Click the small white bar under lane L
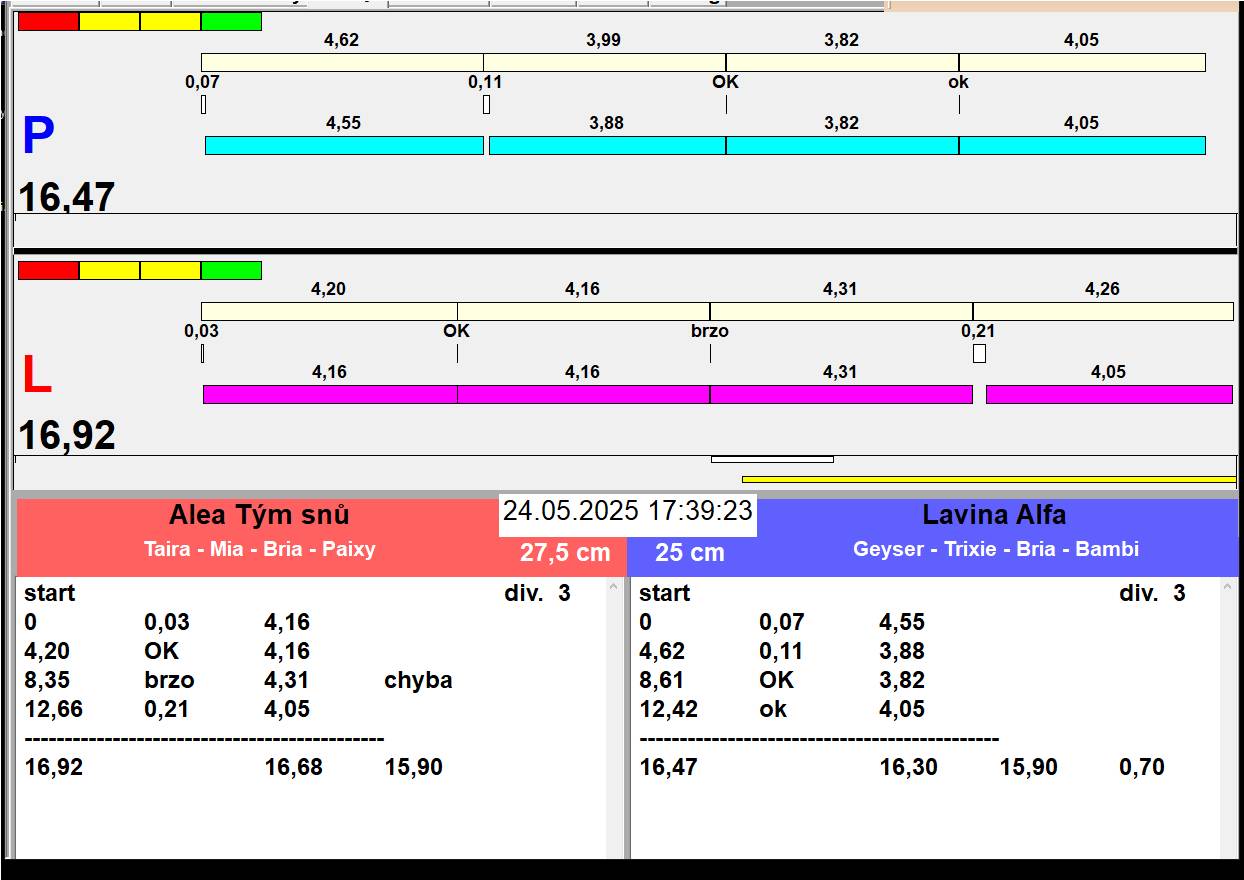Screen dimensions: 1244x880 772,459
